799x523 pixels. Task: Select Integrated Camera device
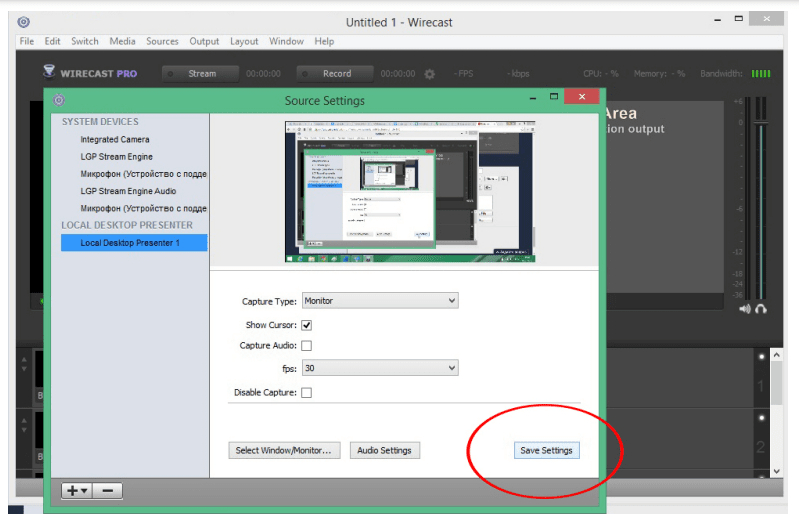[x=115, y=140]
